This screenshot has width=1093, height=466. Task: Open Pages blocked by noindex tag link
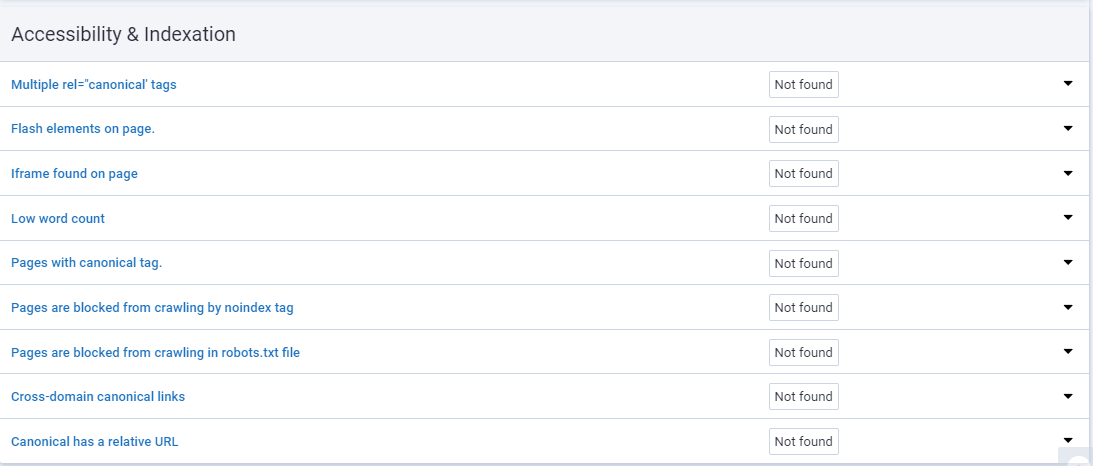(152, 308)
